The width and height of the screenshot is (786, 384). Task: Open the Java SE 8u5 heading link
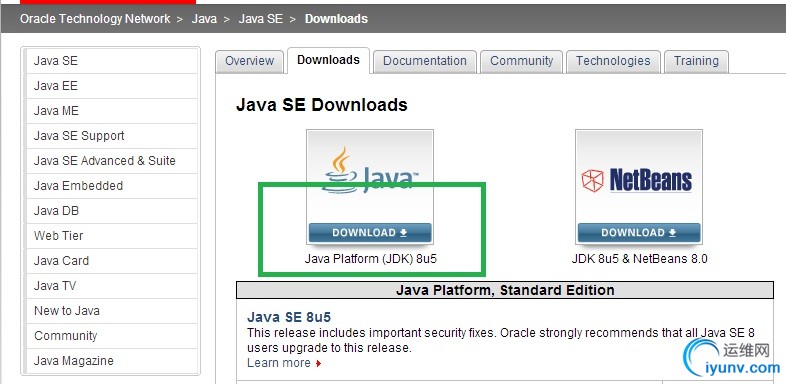(289, 317)
